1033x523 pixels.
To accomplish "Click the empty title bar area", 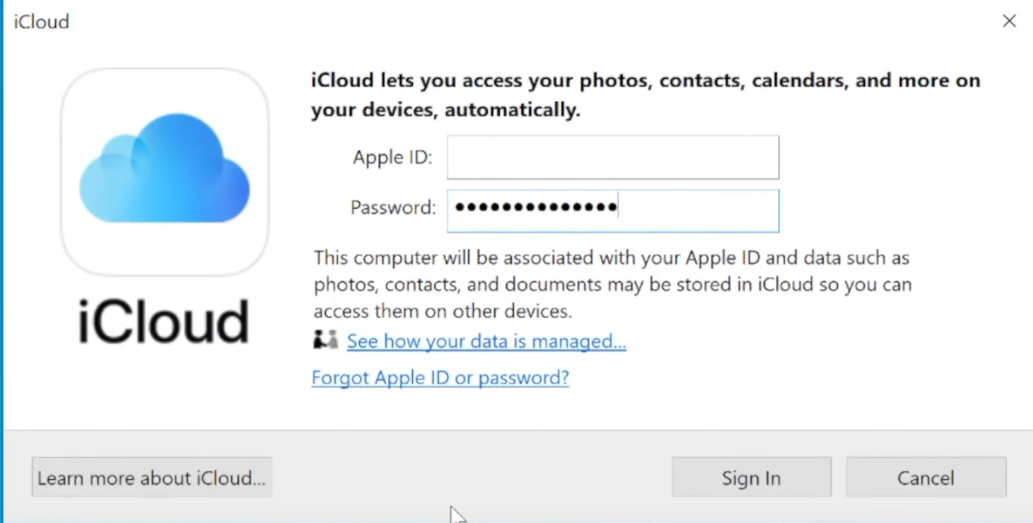I will pos(500,22).
